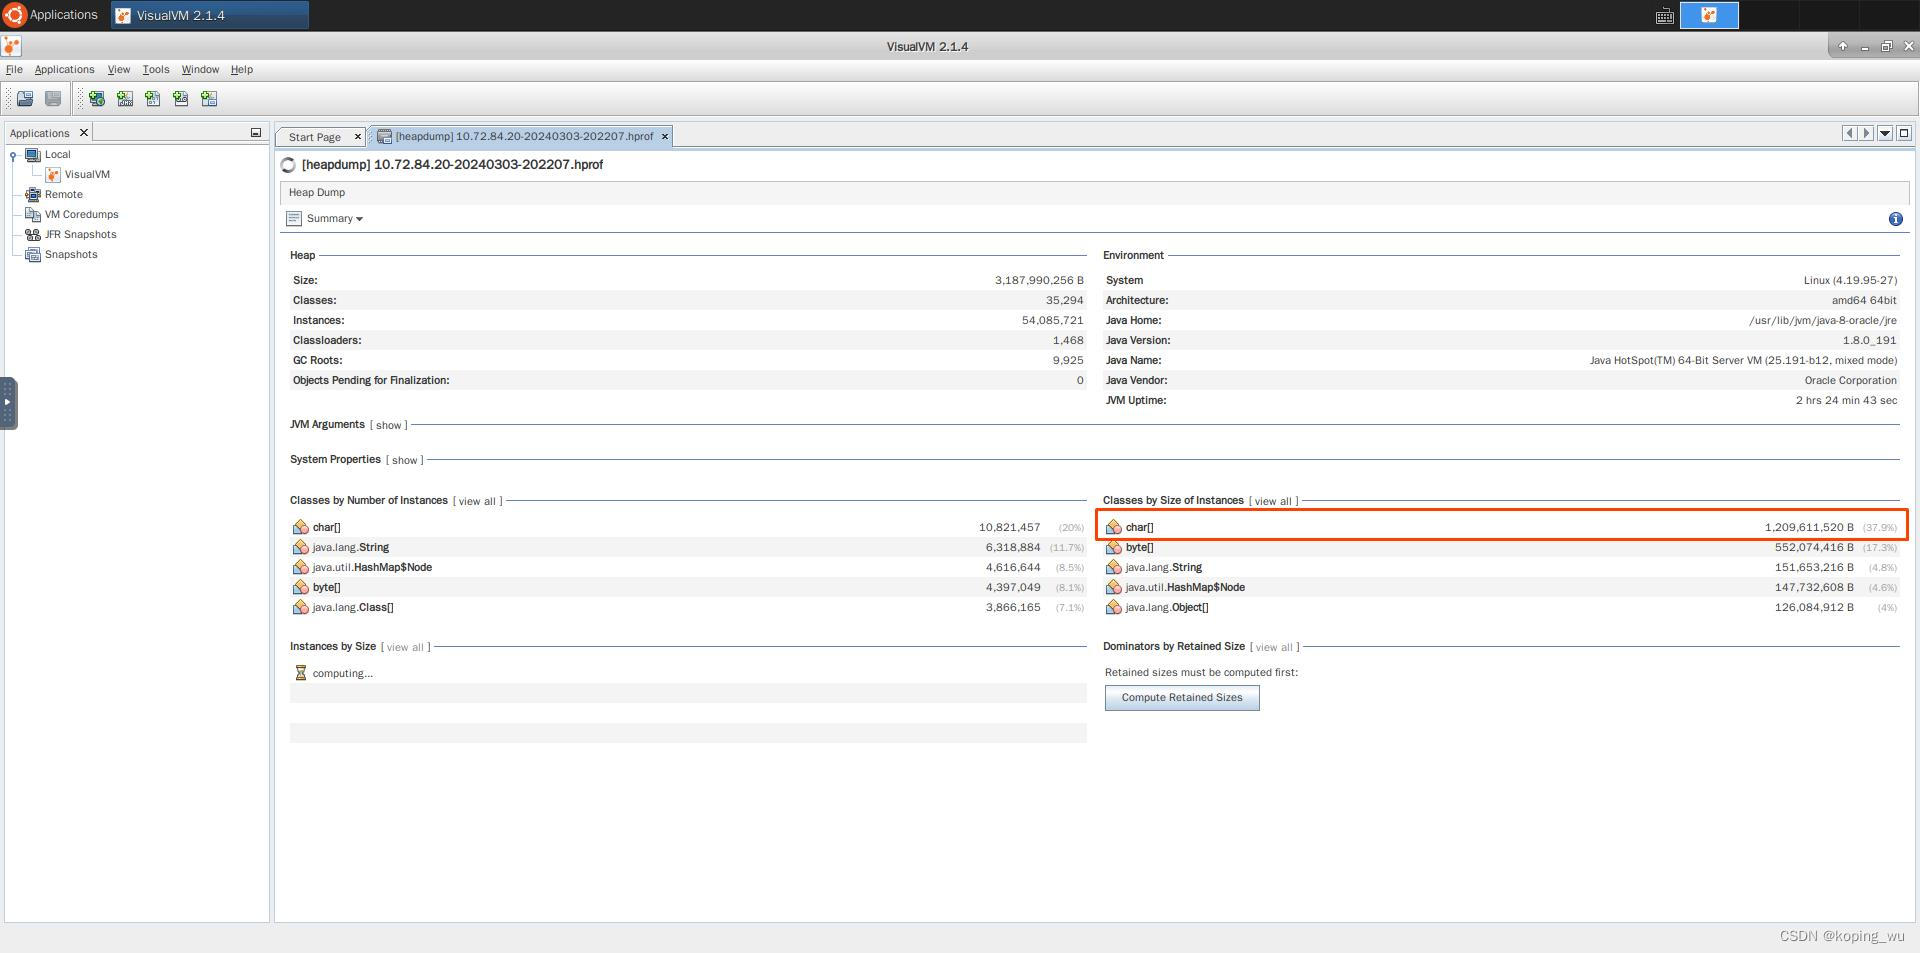Screen dimensions: 1920x953
Task: Select the heapdump hprof tab
Action: [x=523, y=136]
